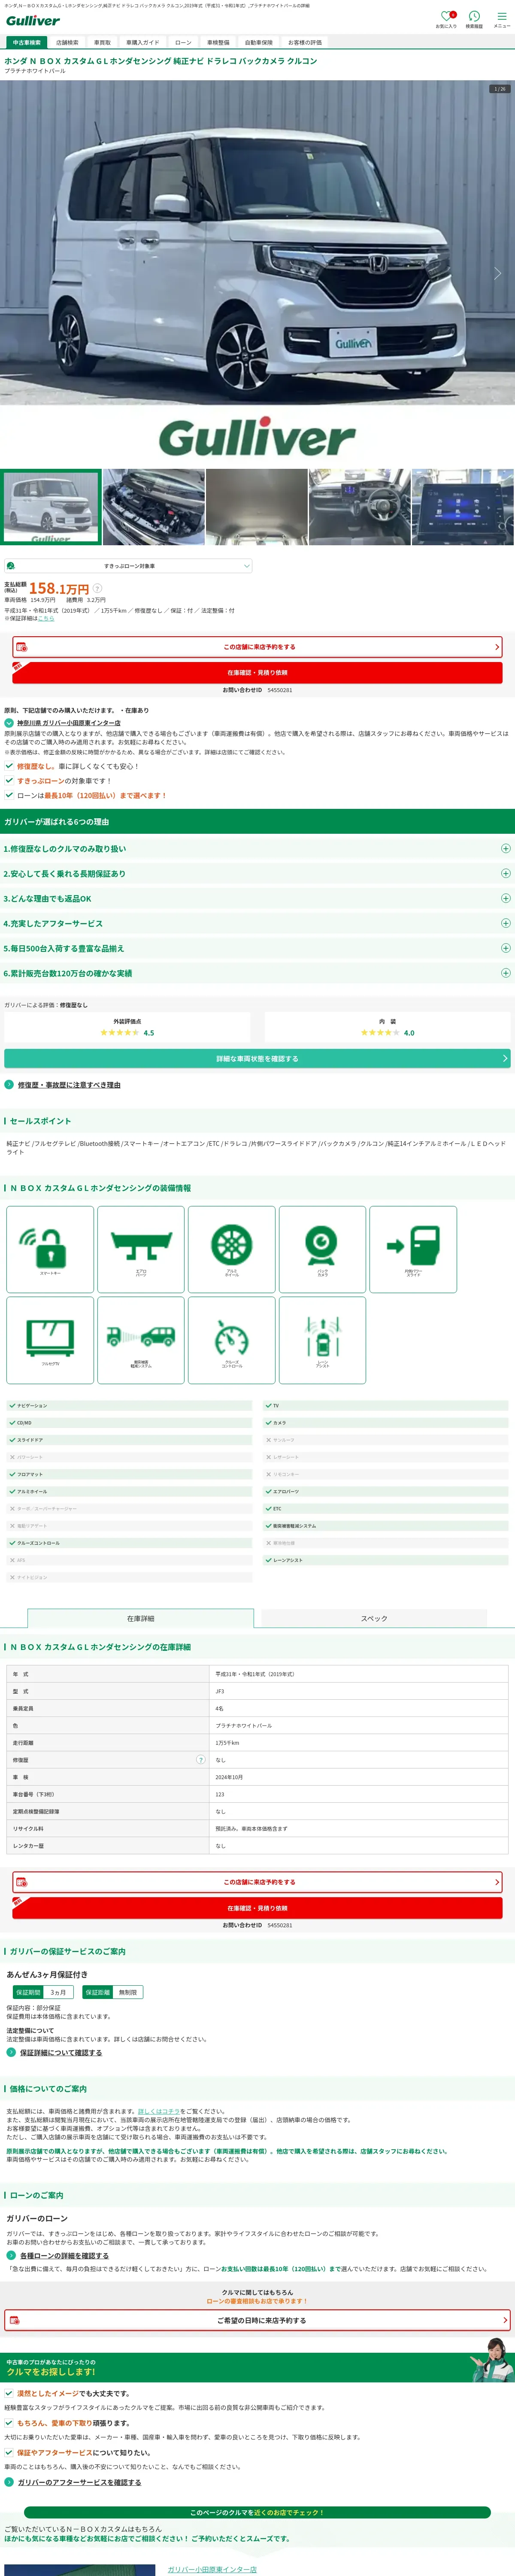
Task: Select the 自動車保険 nav tab
Action: coord(259,43)
